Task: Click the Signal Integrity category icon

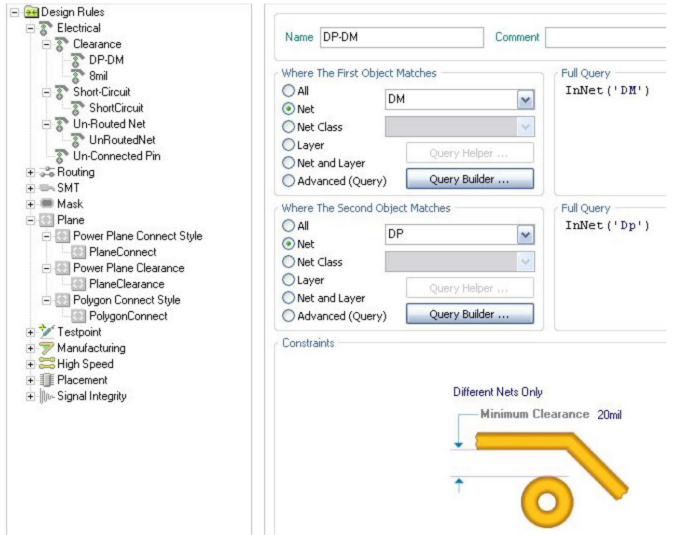Action: pos(46,396)
